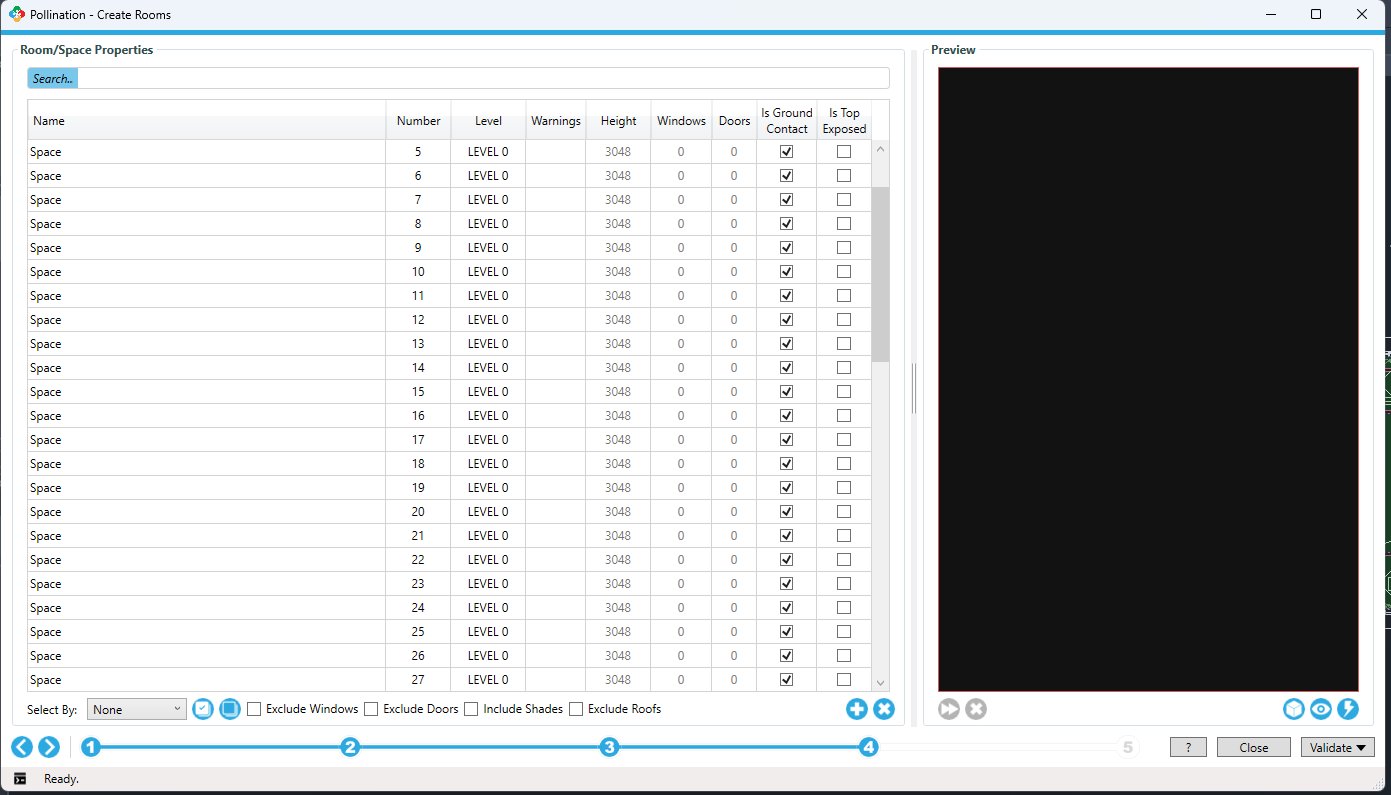This screenshot has height=795, width=1391.
Task: Enable the Exclude Windows checkbox
Action: pos(254,709)
